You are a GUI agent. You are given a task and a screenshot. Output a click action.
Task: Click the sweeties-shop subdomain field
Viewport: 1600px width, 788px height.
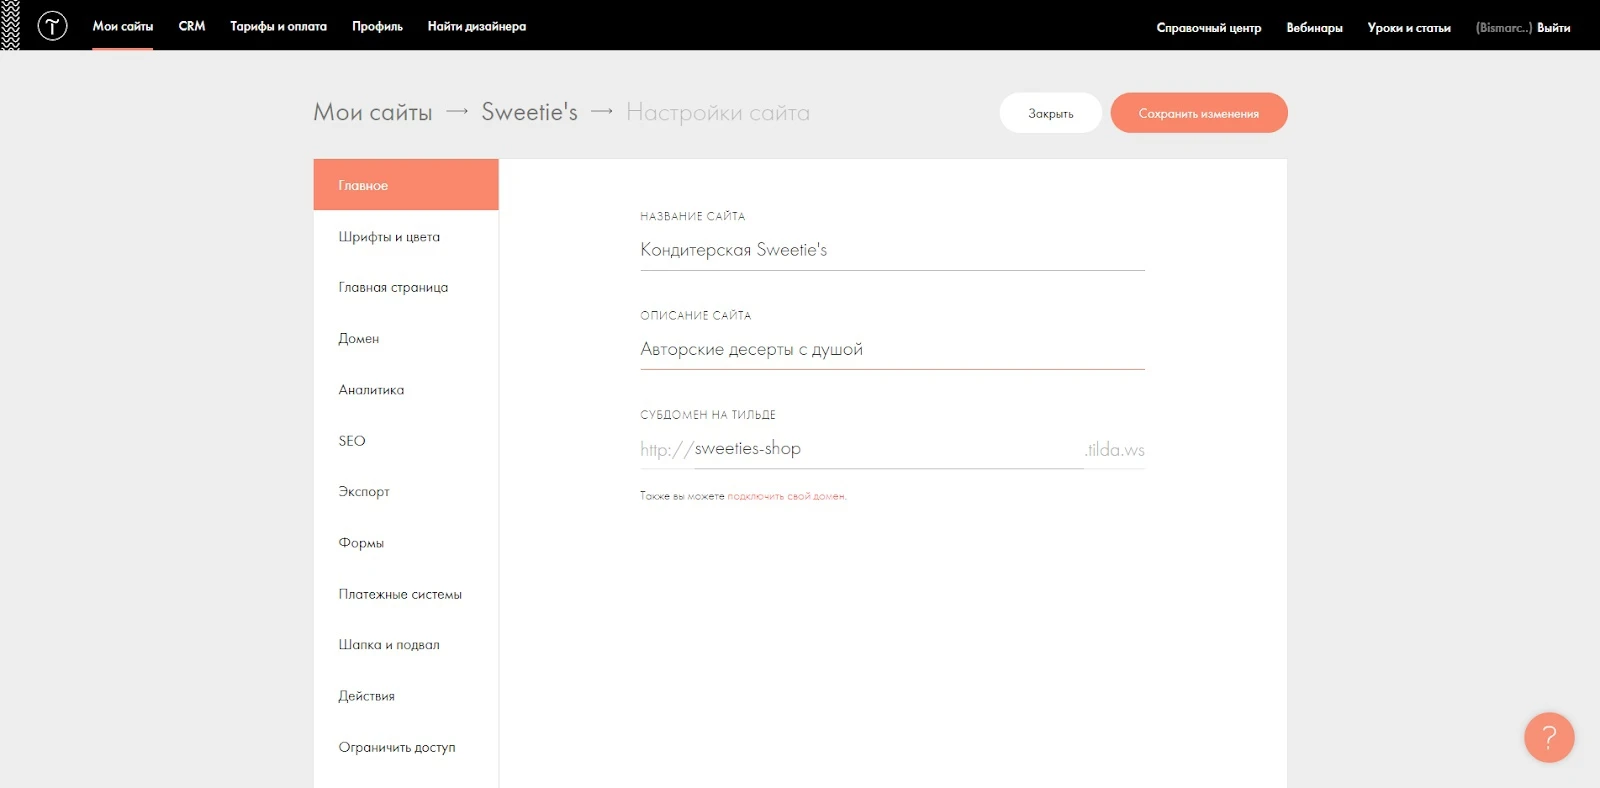pyautogui.click(x=888, y=449)
